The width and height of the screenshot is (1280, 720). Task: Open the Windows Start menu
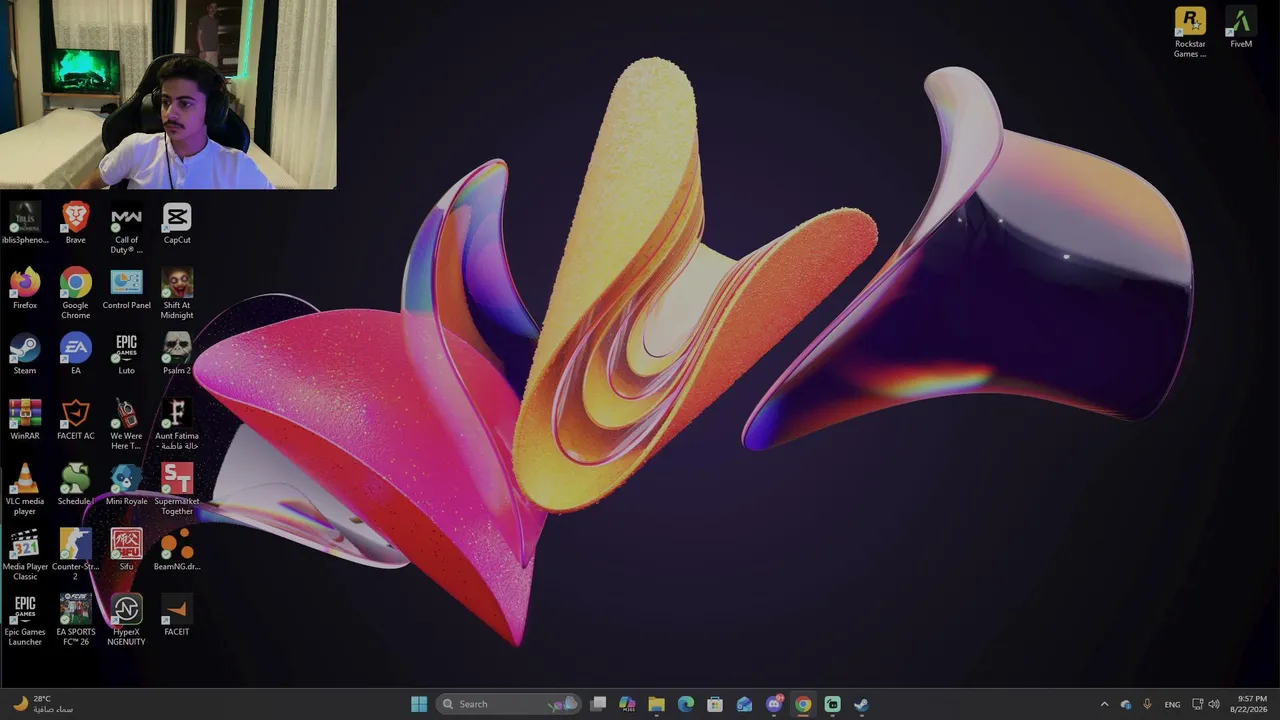[x=419, y=704]
